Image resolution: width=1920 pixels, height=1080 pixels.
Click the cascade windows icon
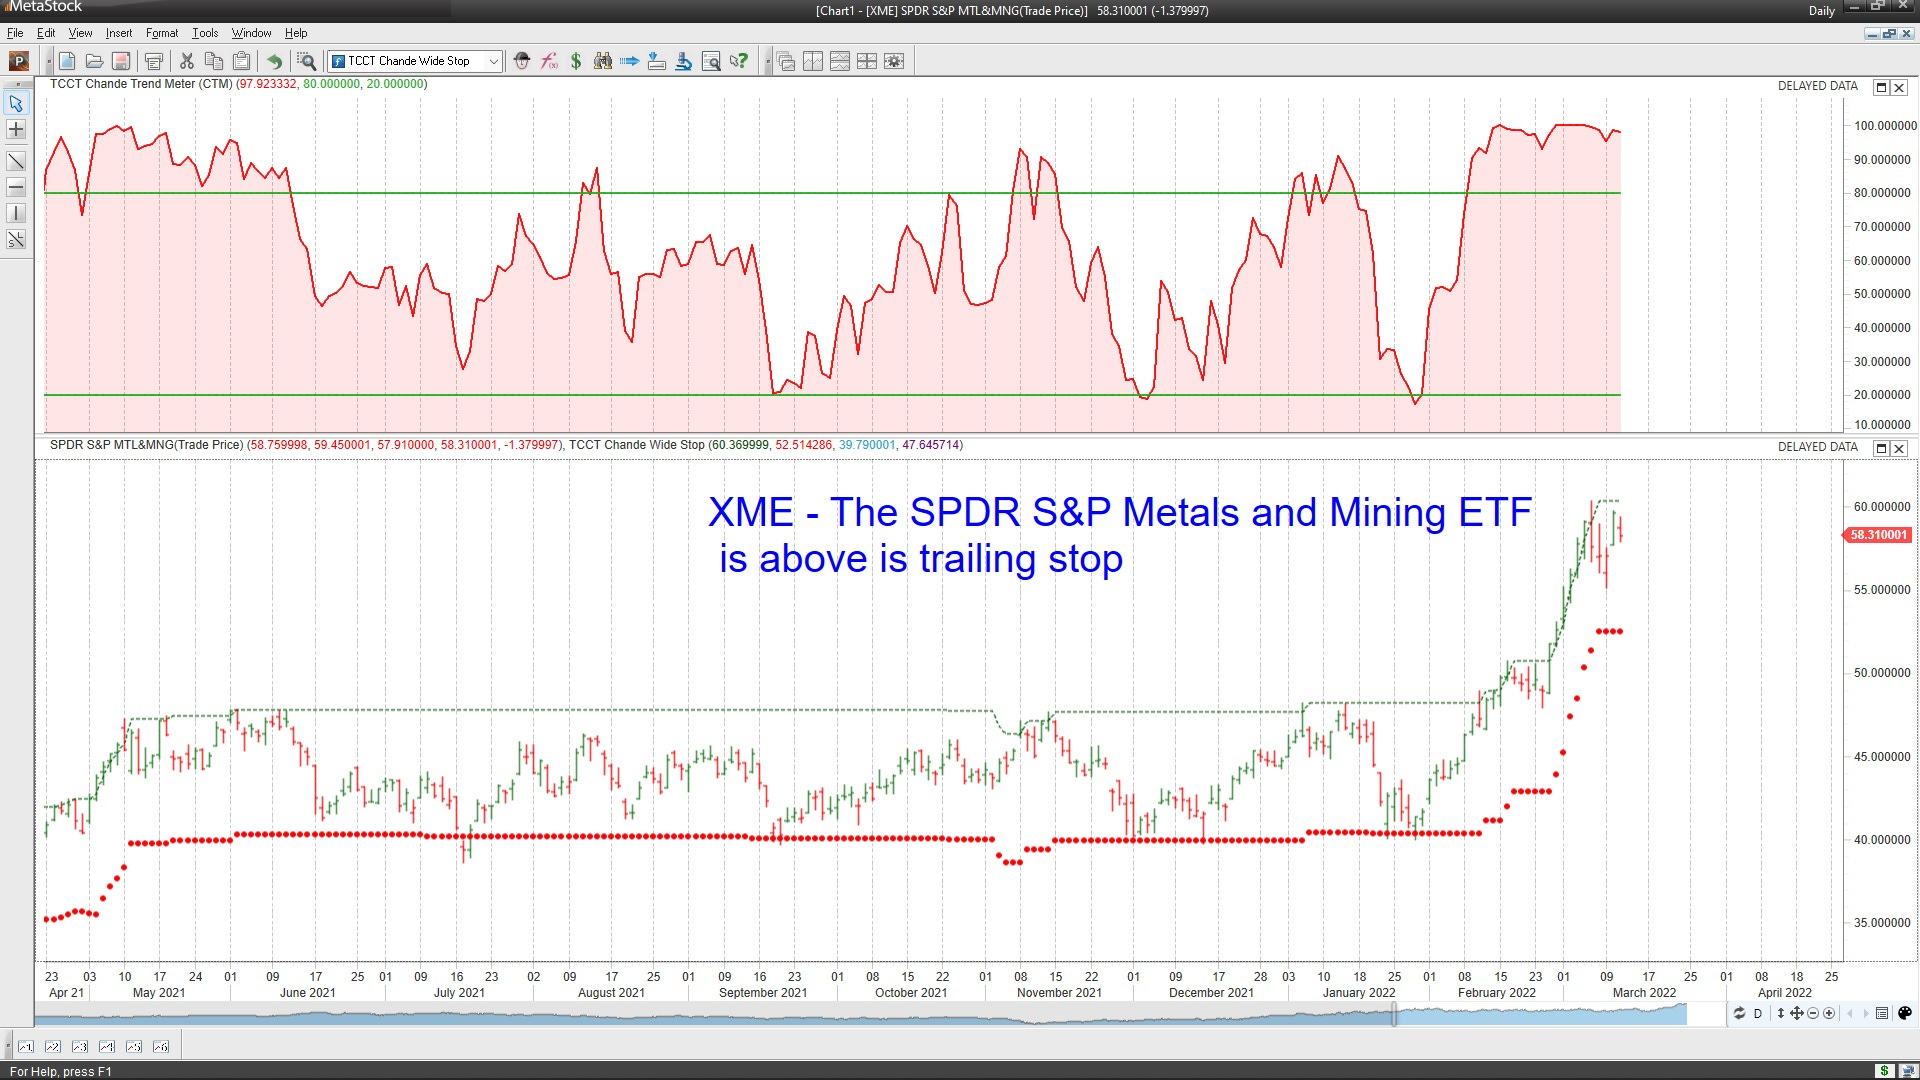786,61
